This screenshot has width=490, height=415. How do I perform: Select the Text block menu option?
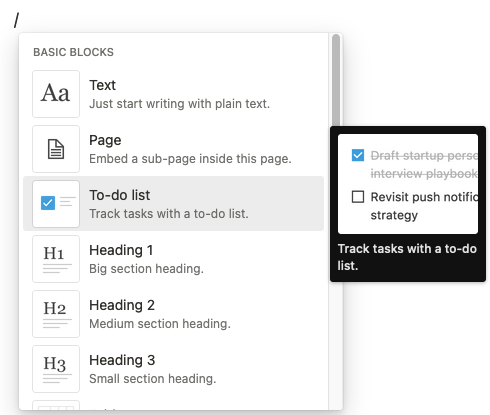tap(173, 94)
